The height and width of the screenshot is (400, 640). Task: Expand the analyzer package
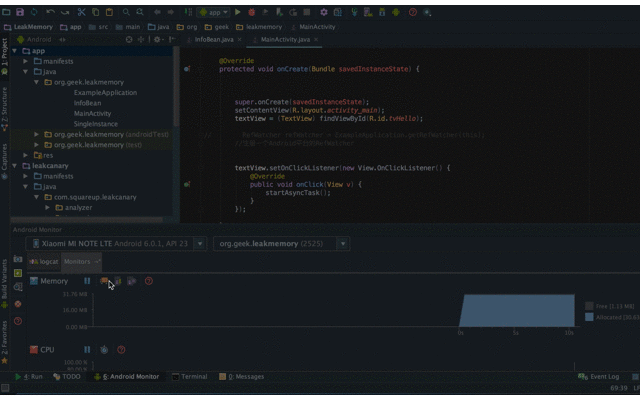48,207
